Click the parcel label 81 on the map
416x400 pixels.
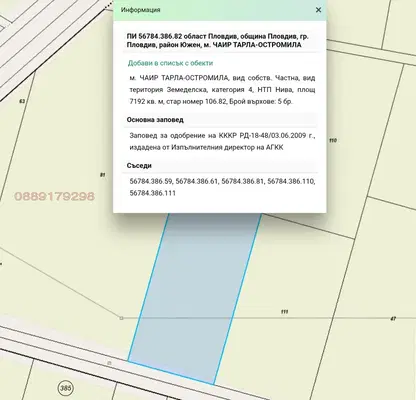tap(103, 175)
